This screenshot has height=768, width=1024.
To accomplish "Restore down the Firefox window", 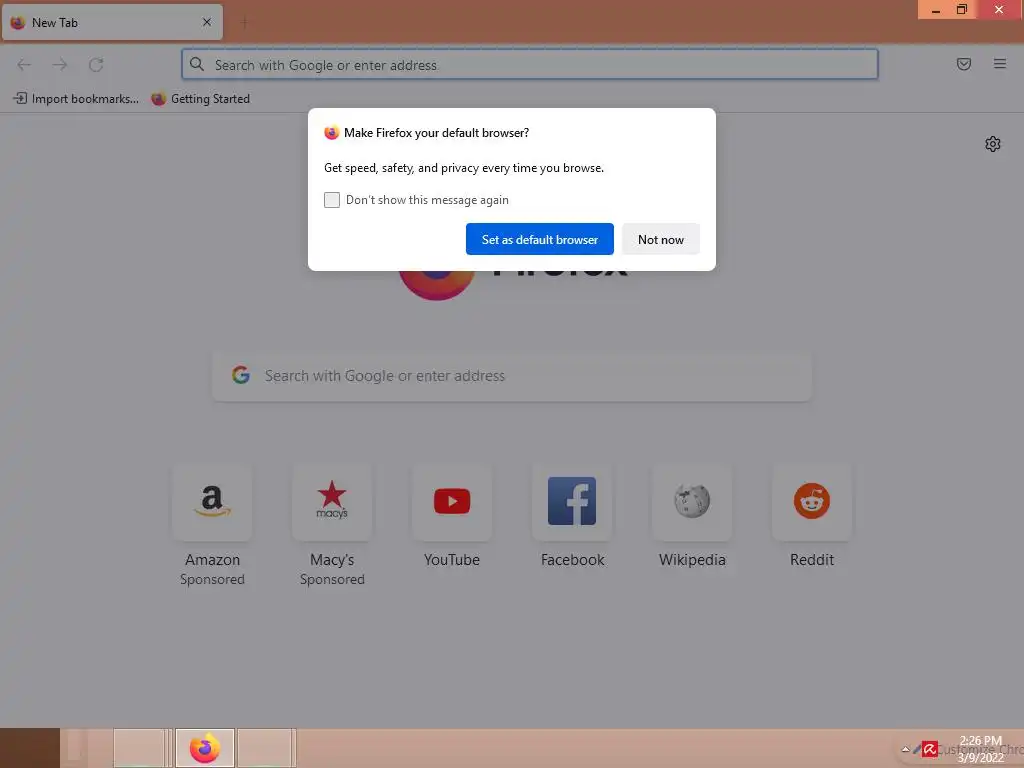I will 961,10.
